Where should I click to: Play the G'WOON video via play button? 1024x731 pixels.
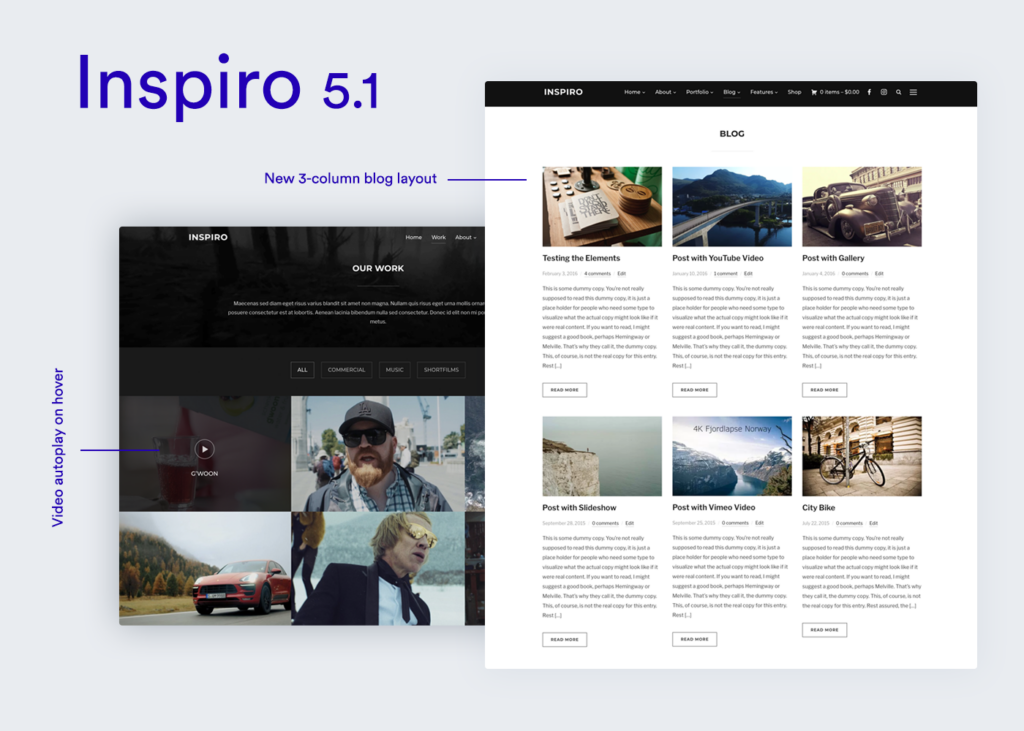(x=204, y=449)
